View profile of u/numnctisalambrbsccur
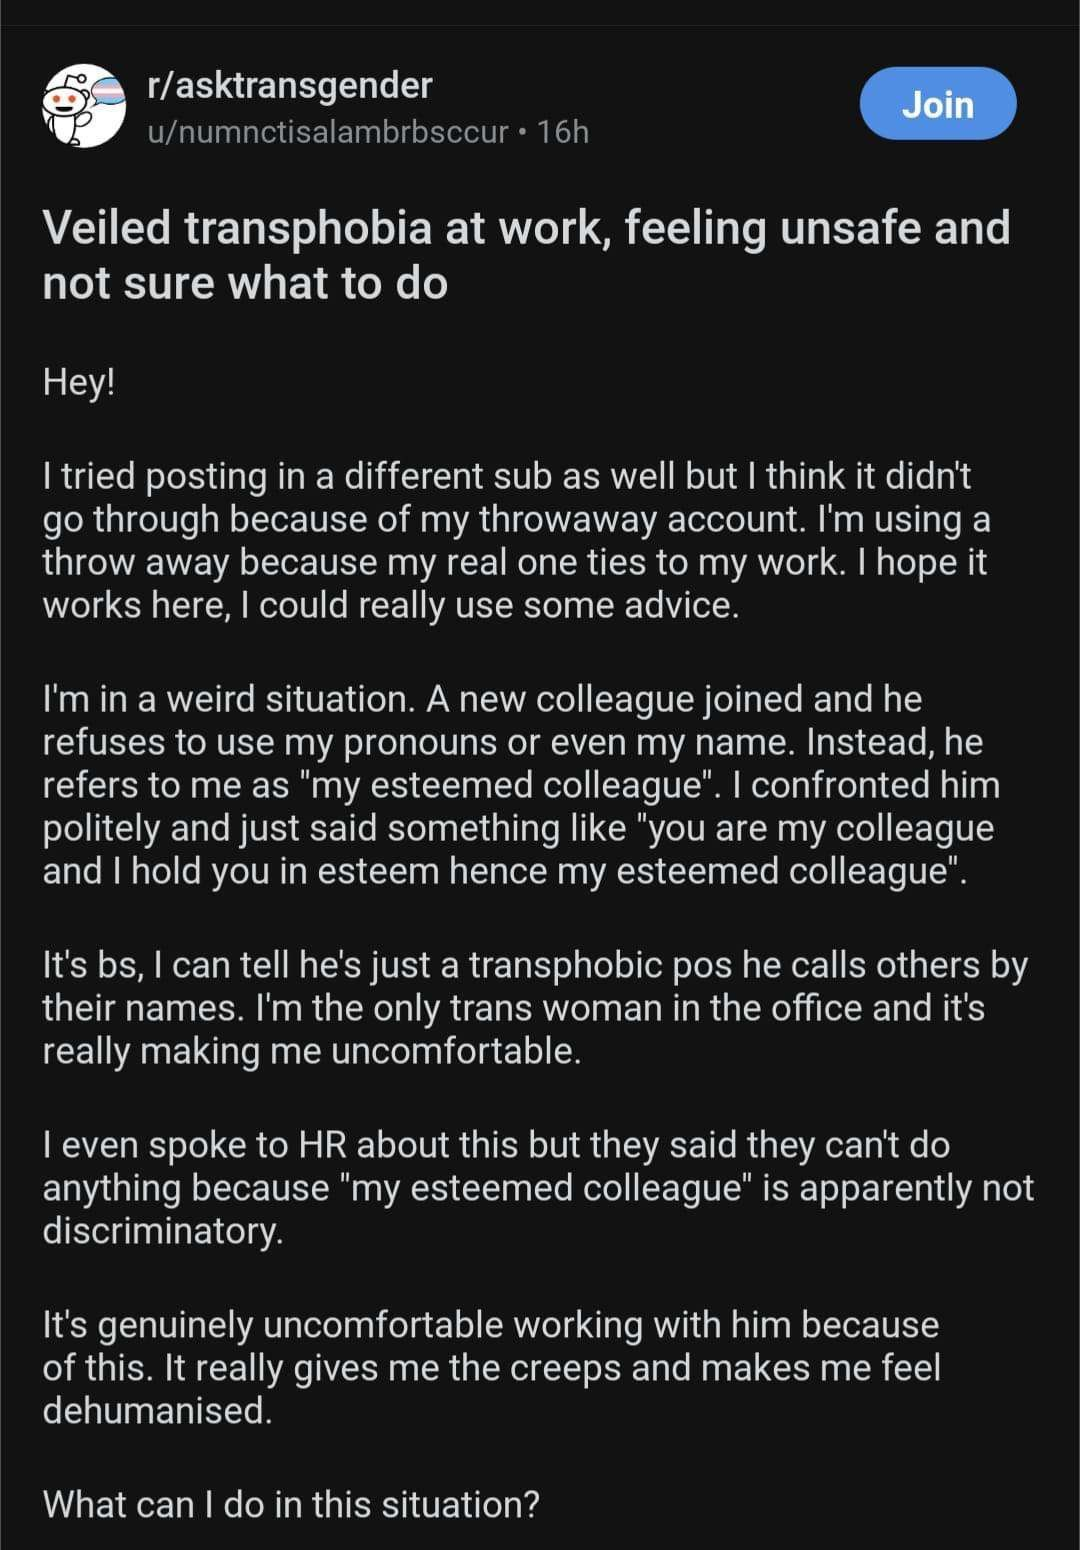Viewport: 1080px width, 1550px height. click(328, 132)
